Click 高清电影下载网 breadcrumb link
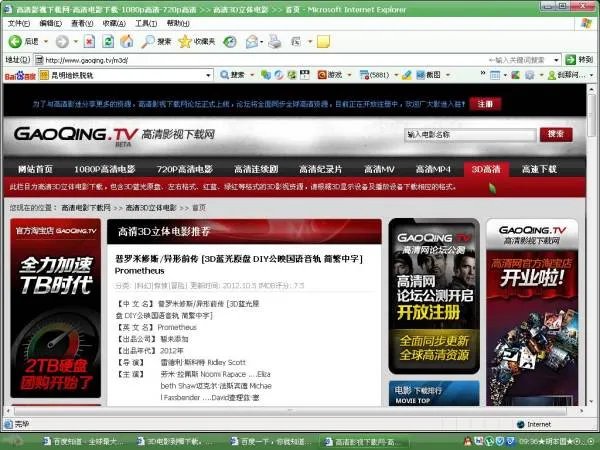600x450 pixels. tap(86, 208)
